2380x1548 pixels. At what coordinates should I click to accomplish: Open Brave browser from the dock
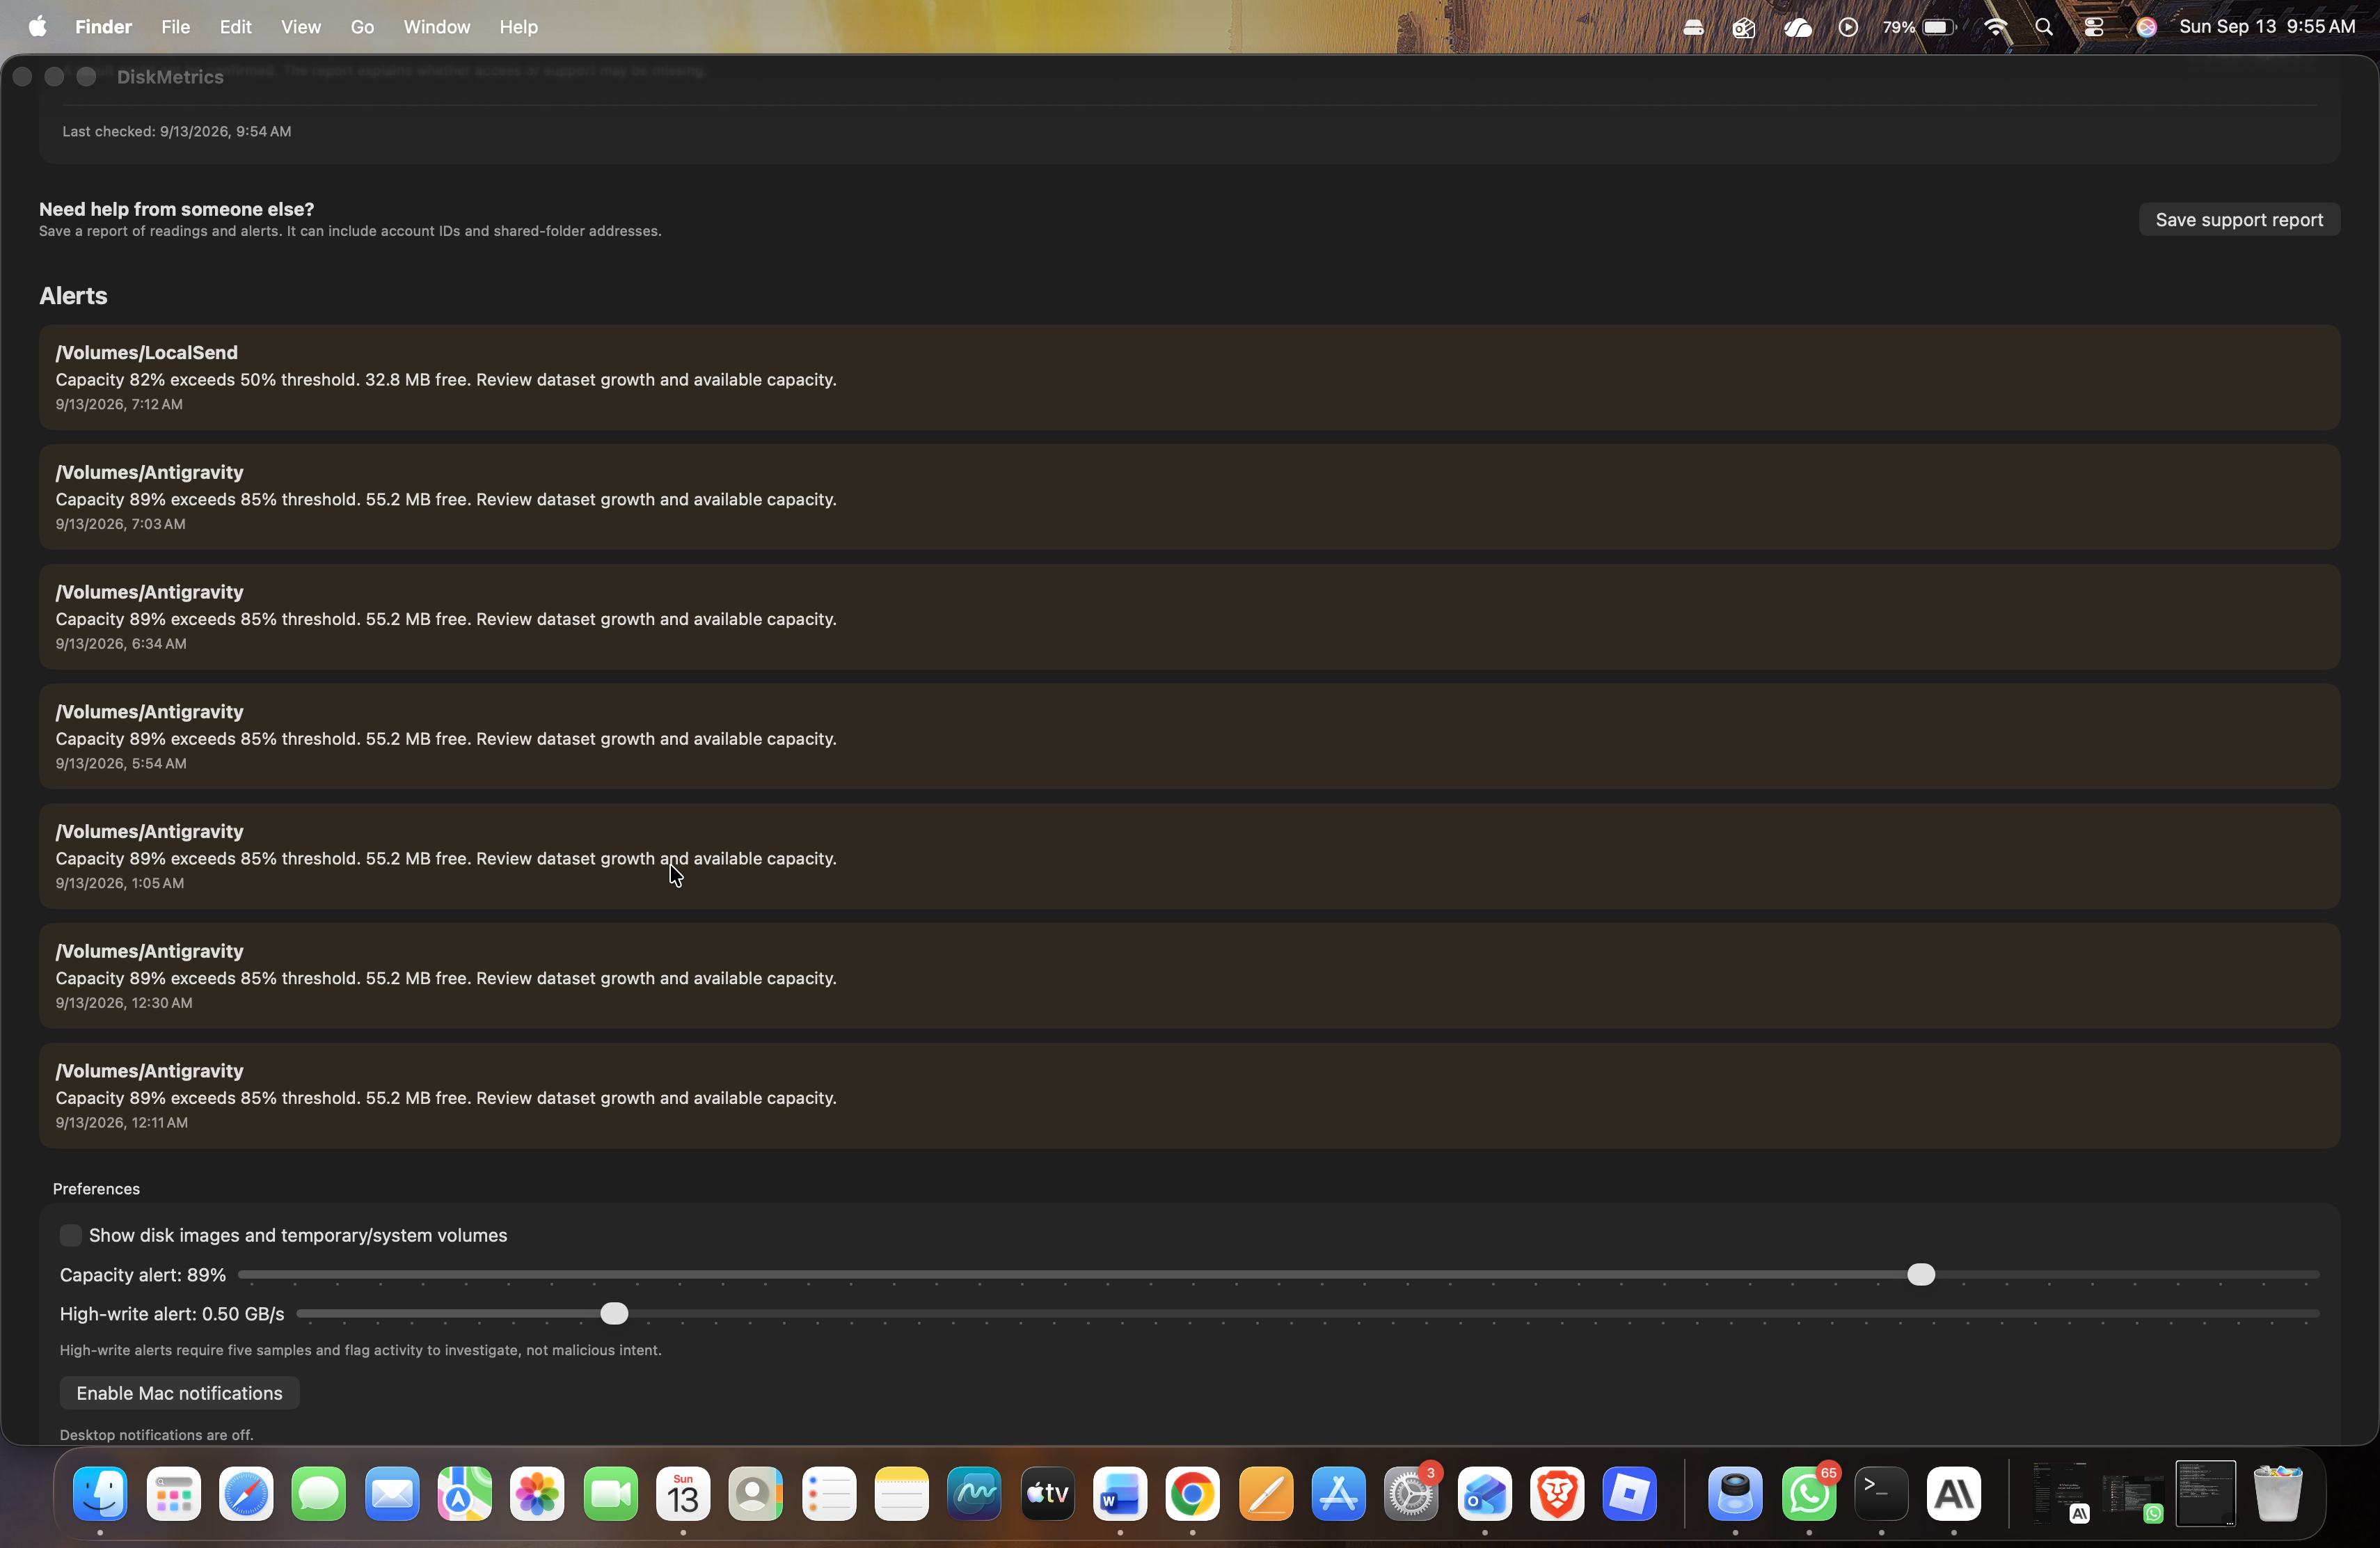click(x=1557, y=1494)
